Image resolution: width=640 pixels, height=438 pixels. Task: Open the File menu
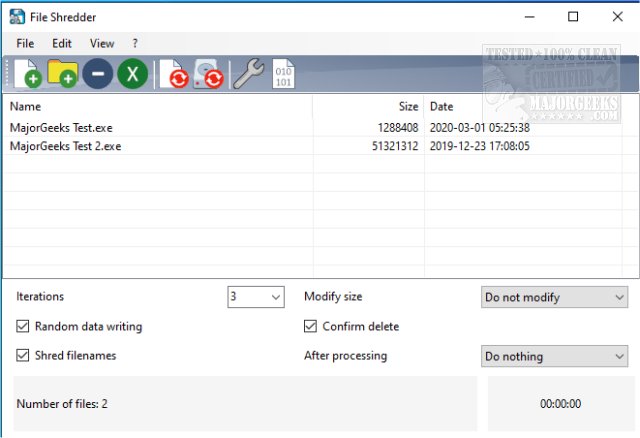click(x=25, y=44)
